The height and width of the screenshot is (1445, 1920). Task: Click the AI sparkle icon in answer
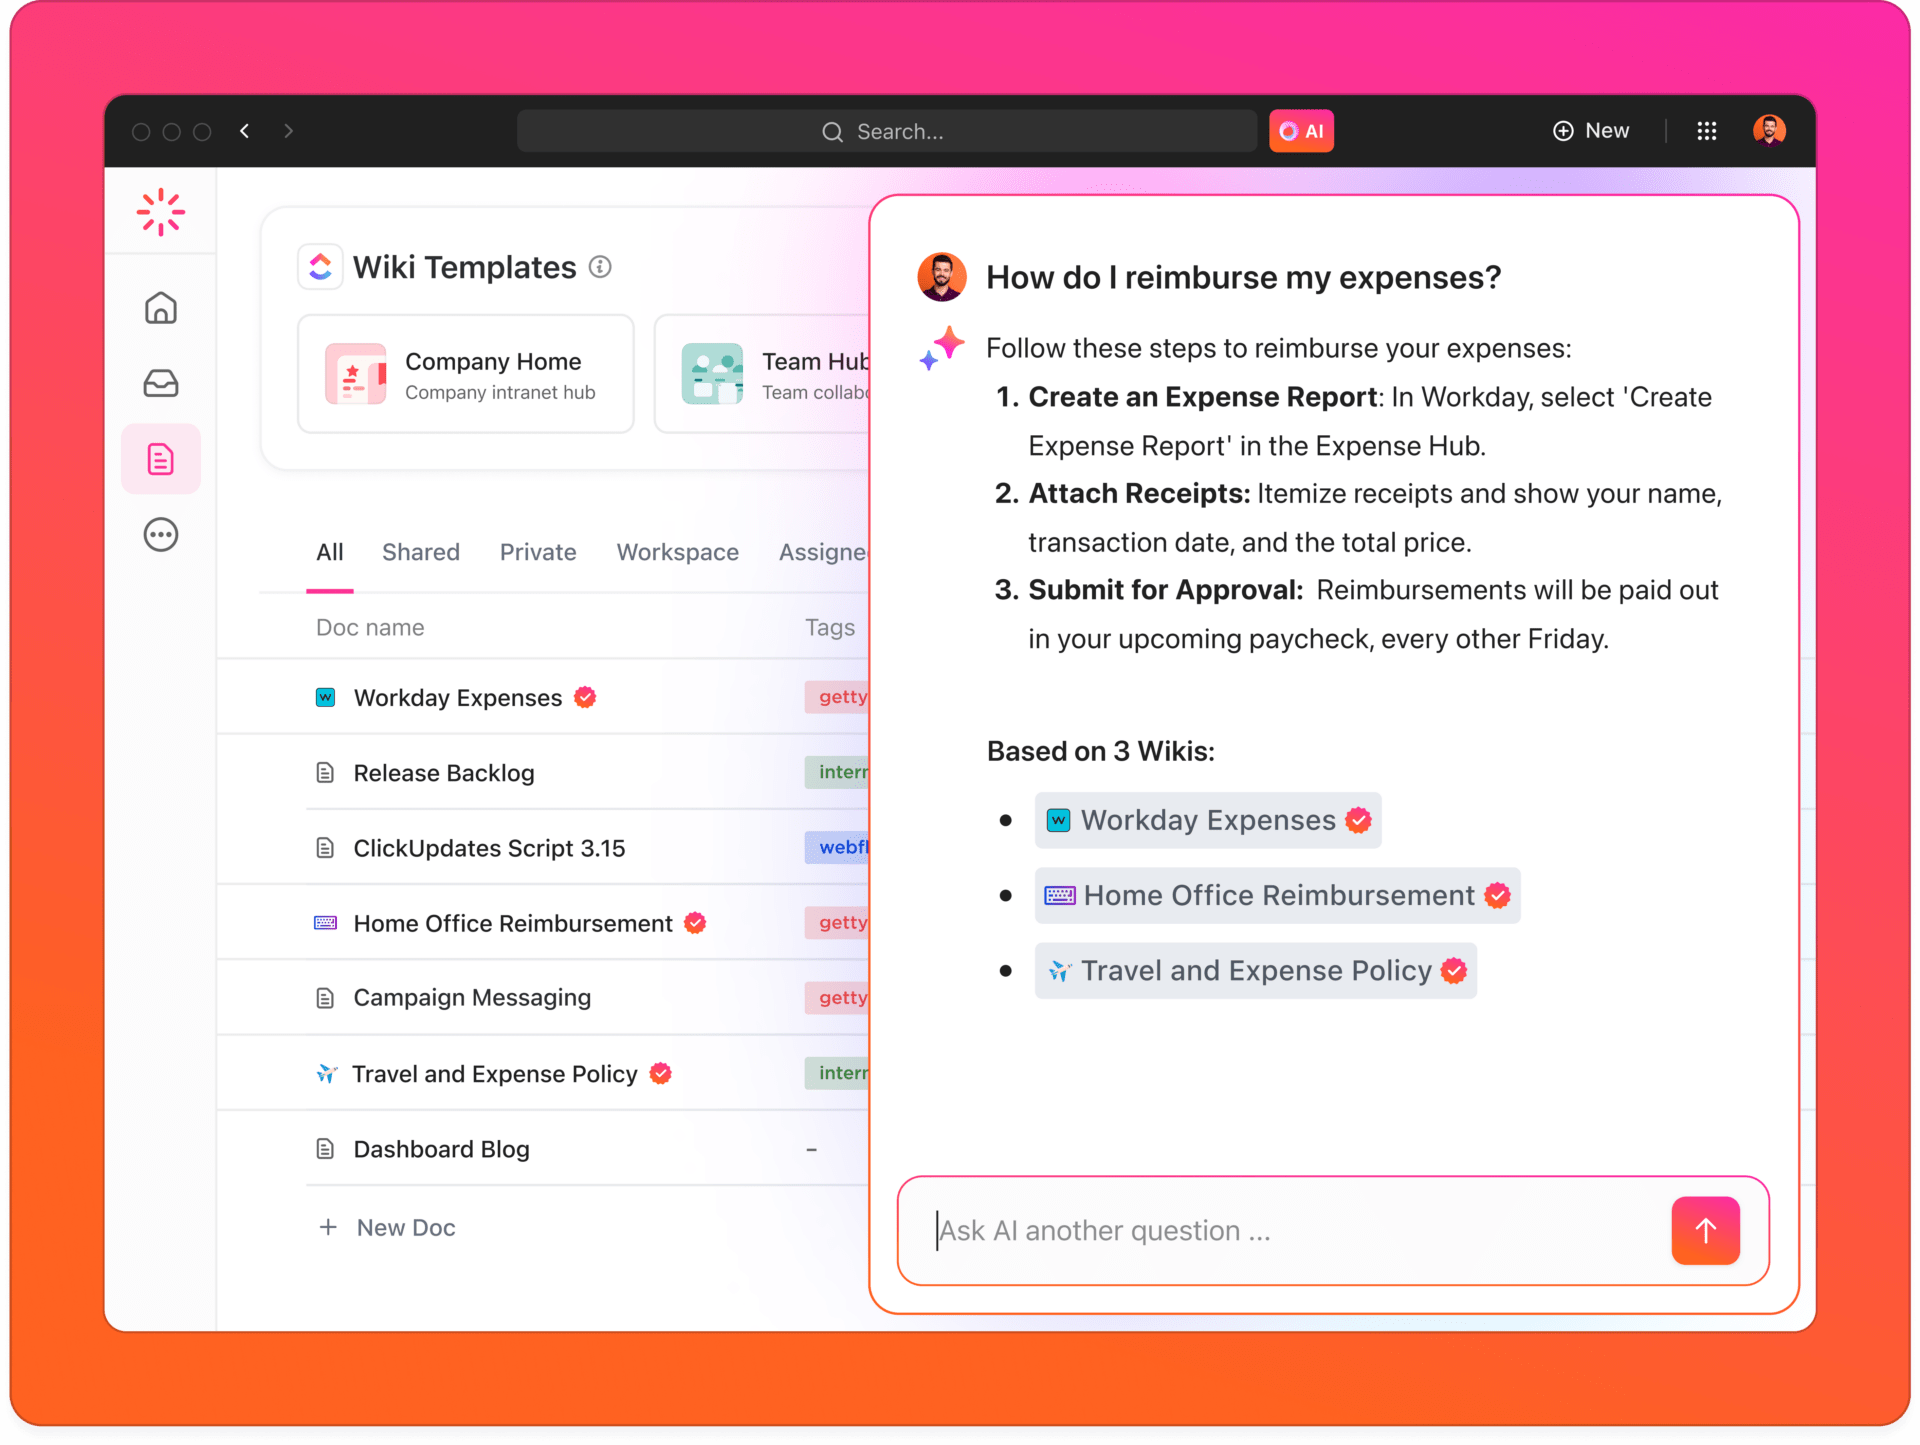click(x=942, y=348)
